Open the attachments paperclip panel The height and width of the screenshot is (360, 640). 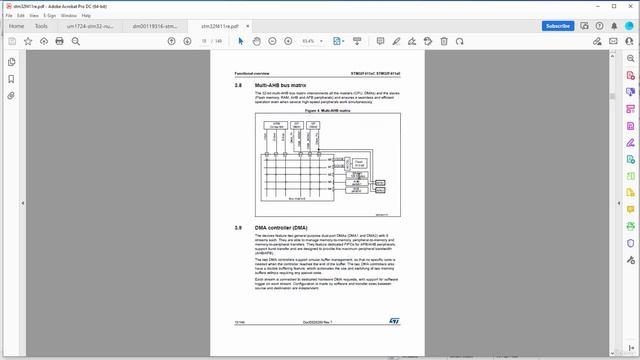(x=11, y=96)
